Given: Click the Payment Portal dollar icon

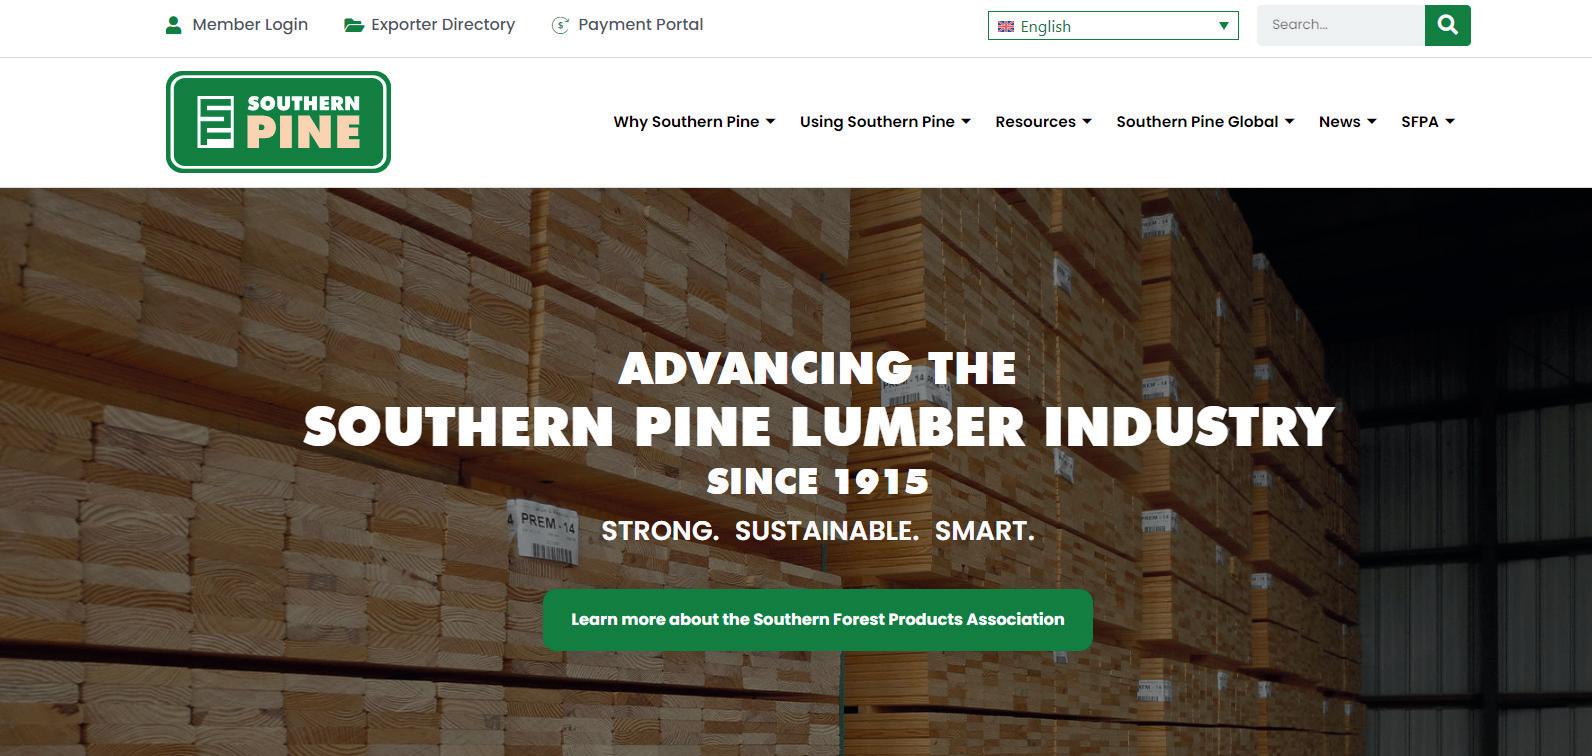Looking at the screenshot, I should click(x=560, y=25).
